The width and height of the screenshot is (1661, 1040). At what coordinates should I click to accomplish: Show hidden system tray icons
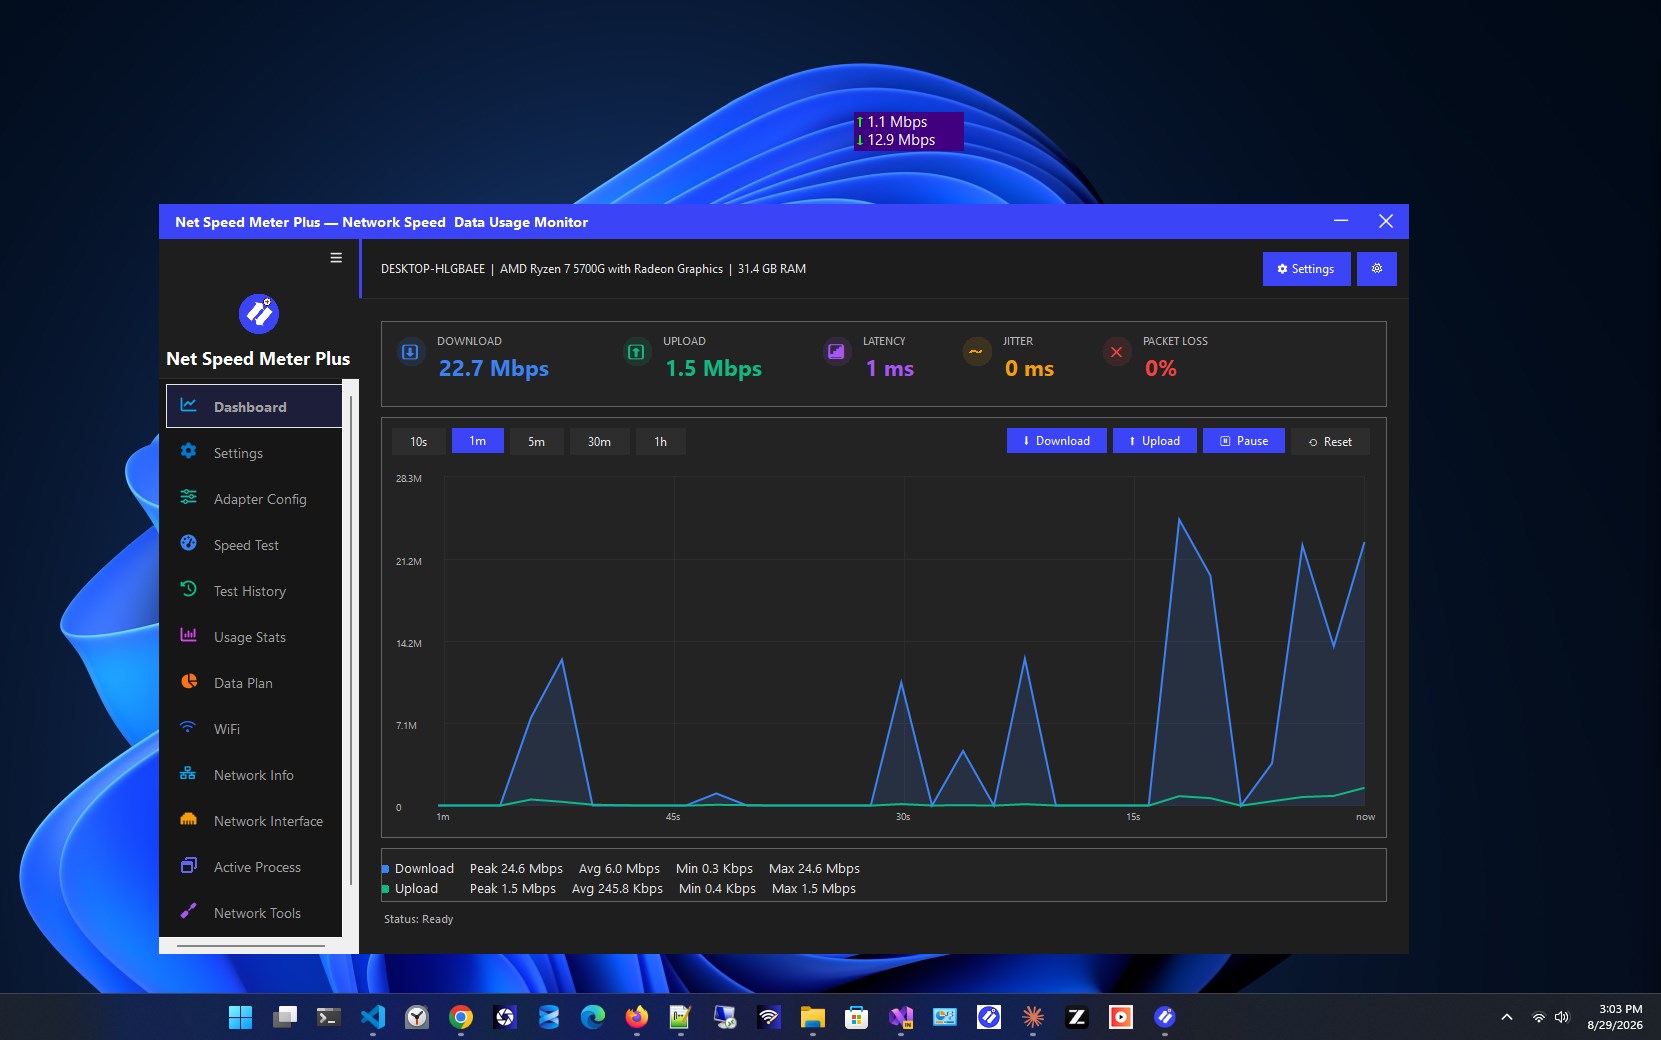1507,1017
